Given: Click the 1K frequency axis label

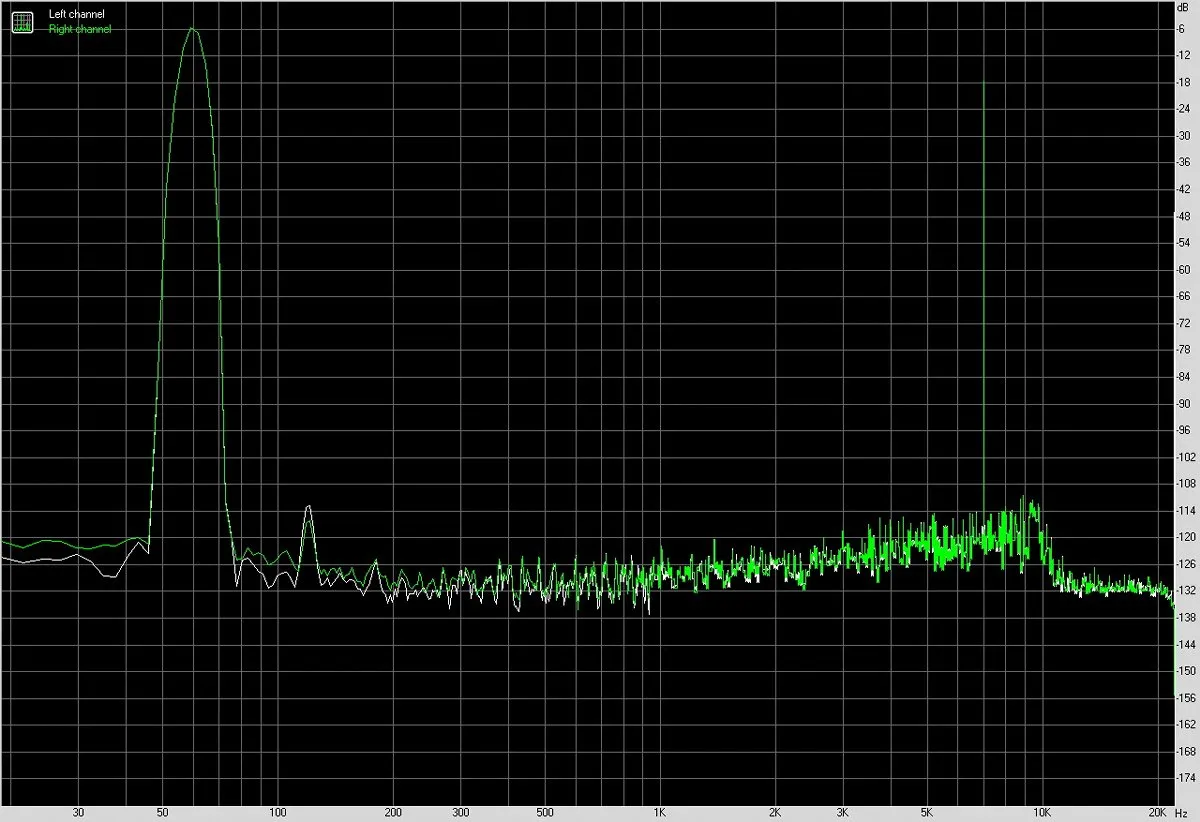Looking at the screenshot, I should coord(660,812).
